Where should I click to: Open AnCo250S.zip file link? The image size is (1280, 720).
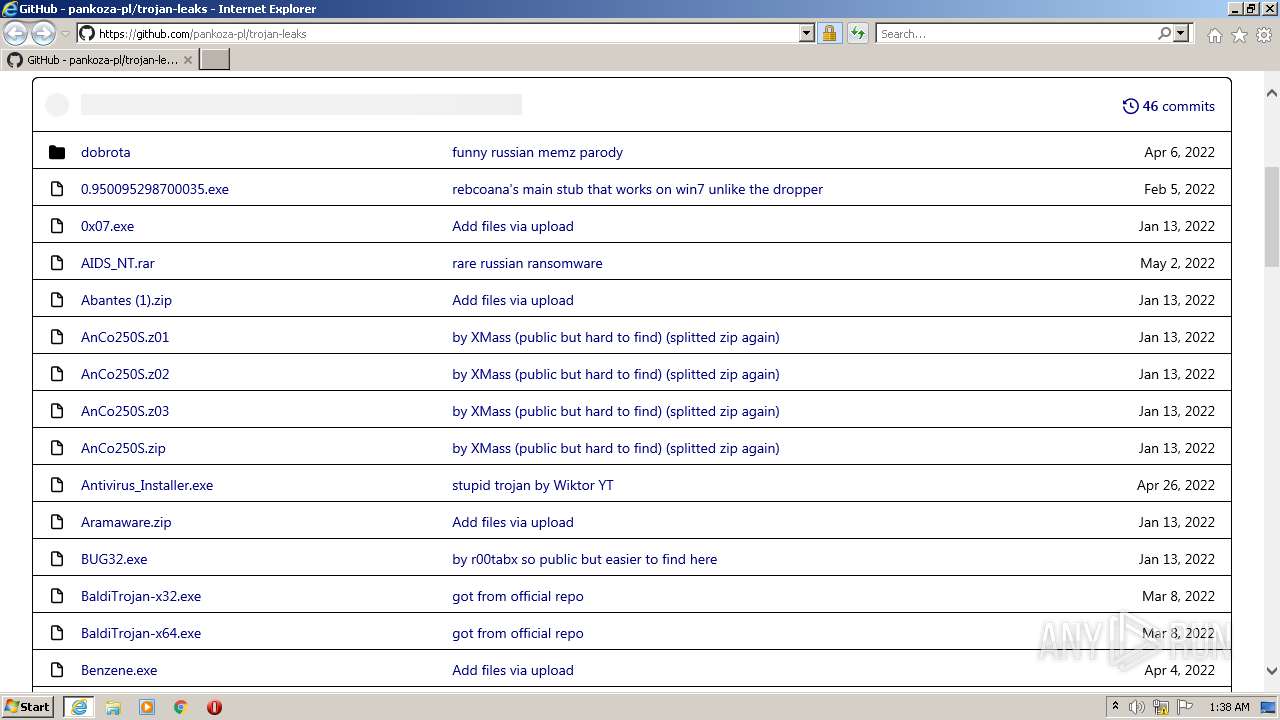tap(123, 448)
